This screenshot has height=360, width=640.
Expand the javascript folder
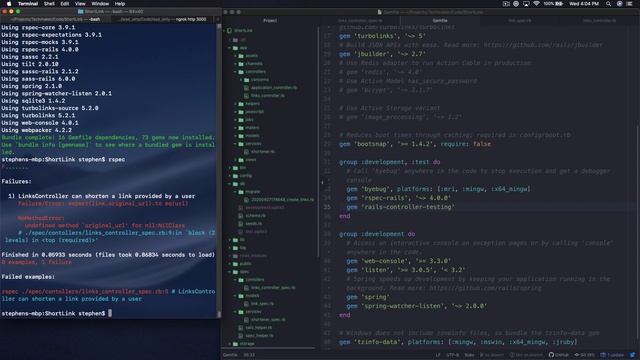236,112
